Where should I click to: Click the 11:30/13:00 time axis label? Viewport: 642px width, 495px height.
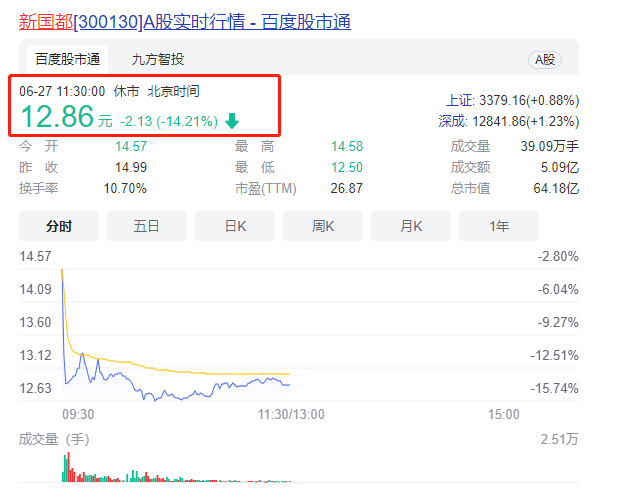pos(291,414)
